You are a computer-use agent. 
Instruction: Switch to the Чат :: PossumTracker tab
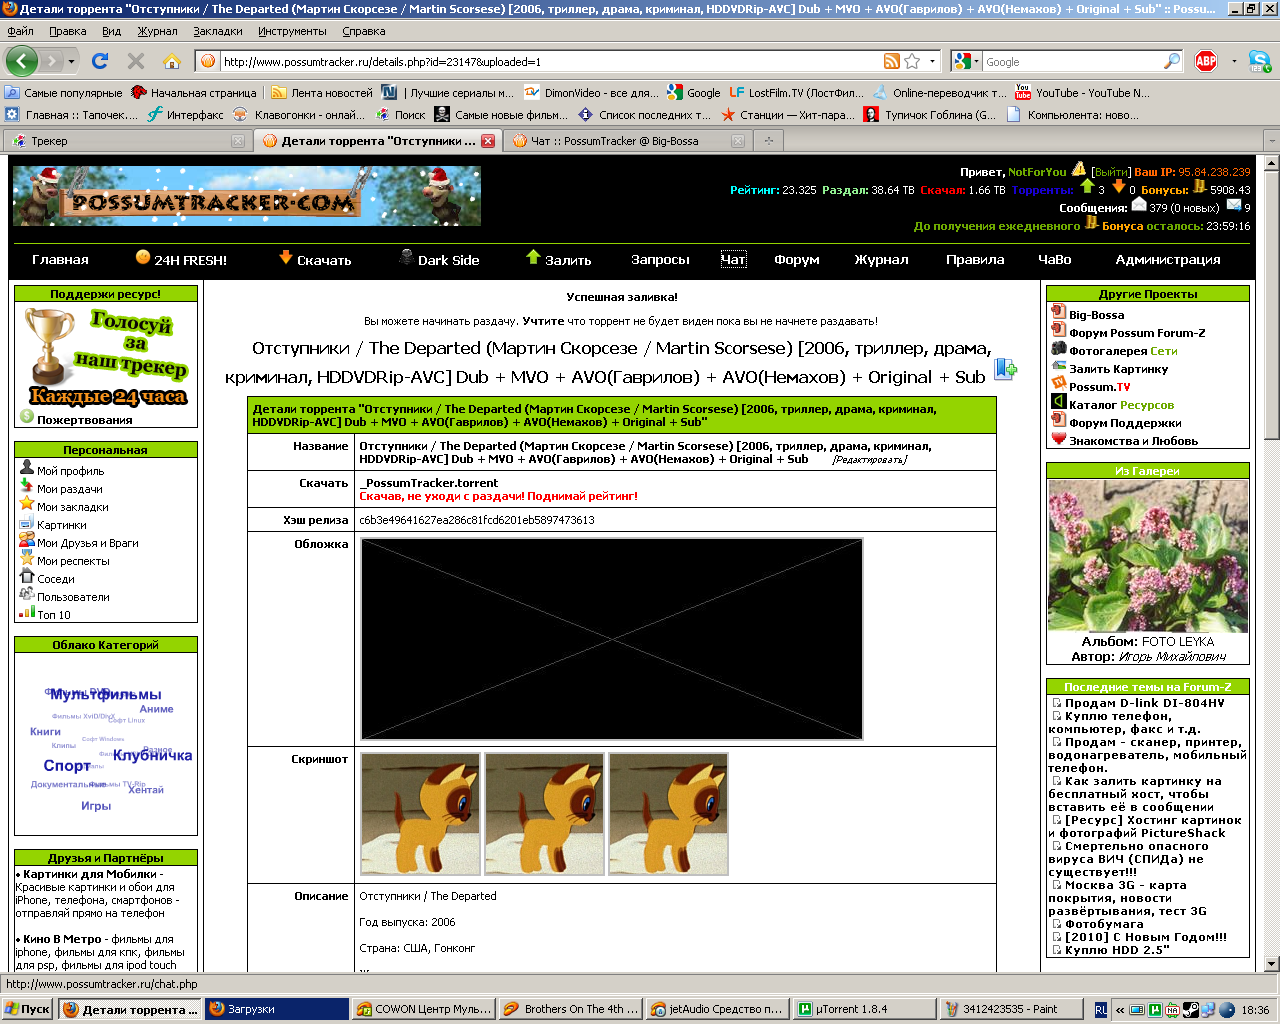pos(628,141)
